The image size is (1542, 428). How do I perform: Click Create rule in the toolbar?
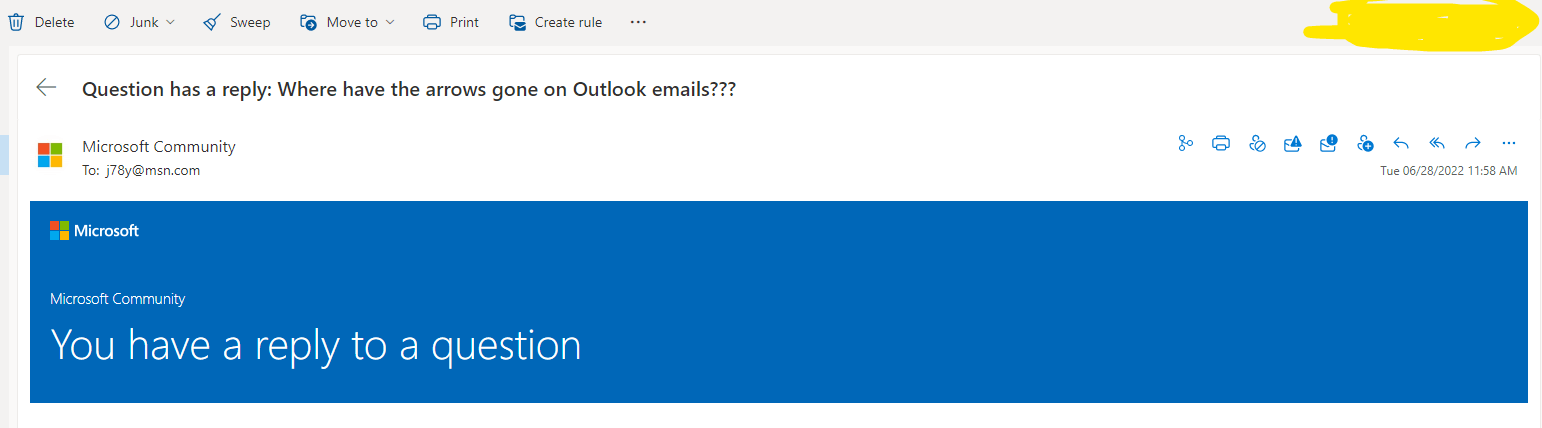point(555,22)
